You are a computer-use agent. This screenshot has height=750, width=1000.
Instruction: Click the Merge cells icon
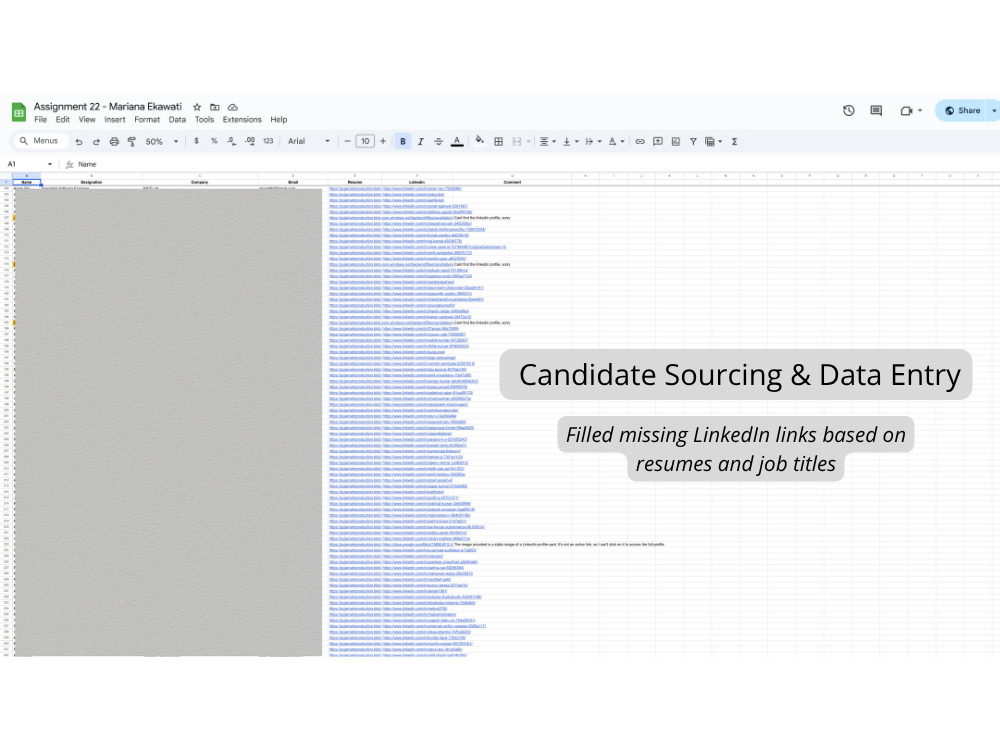(517, 142)
